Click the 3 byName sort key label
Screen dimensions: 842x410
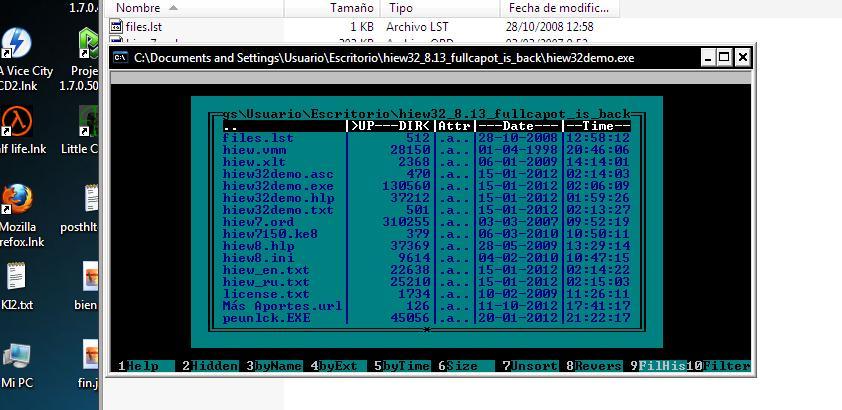point(274,366)
